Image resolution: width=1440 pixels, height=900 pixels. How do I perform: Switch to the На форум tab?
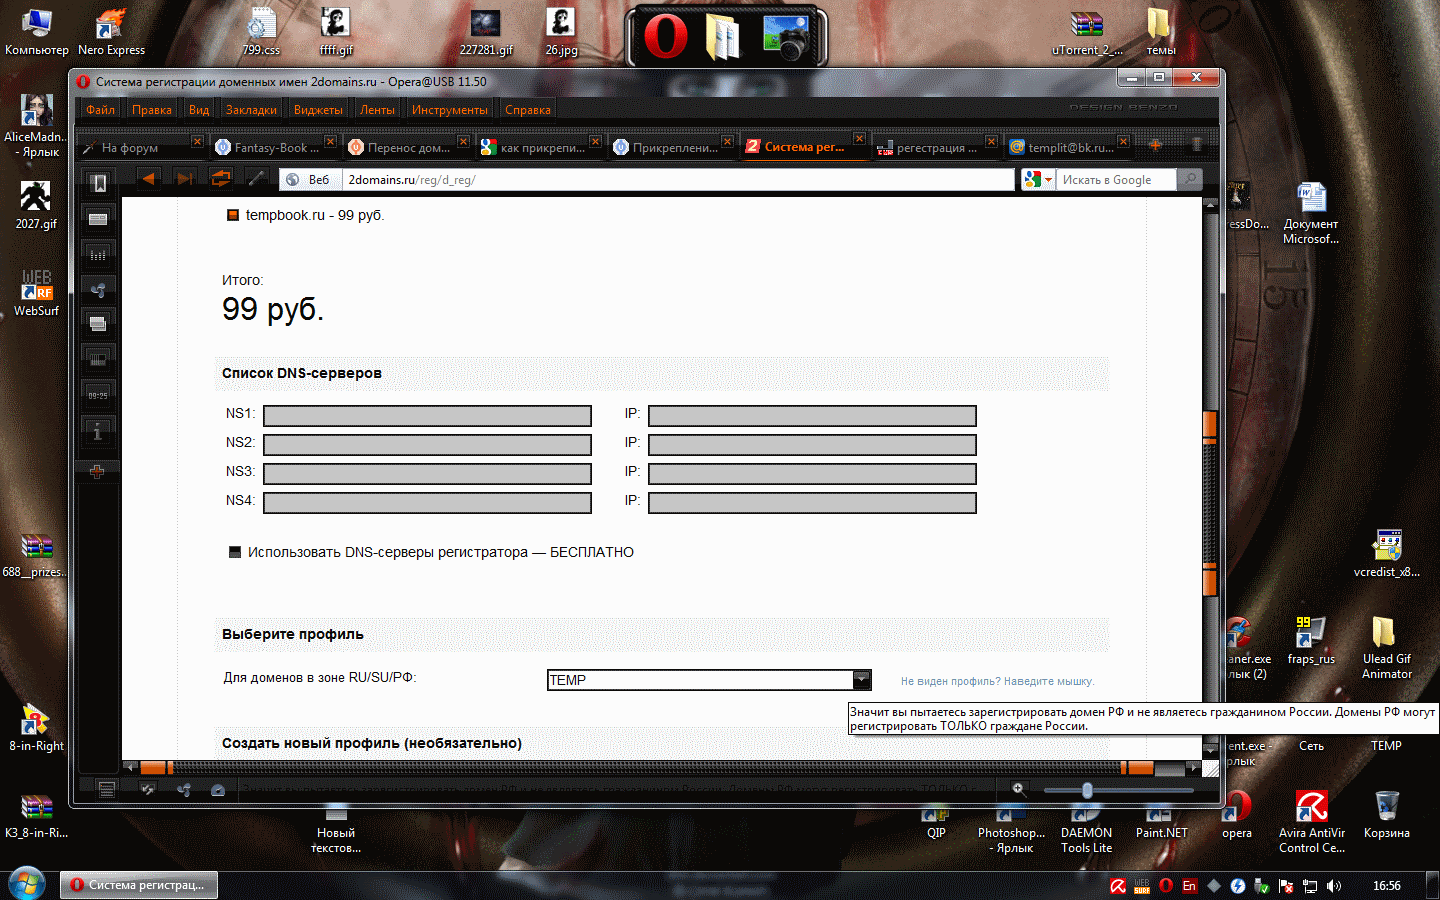[140, 147]
